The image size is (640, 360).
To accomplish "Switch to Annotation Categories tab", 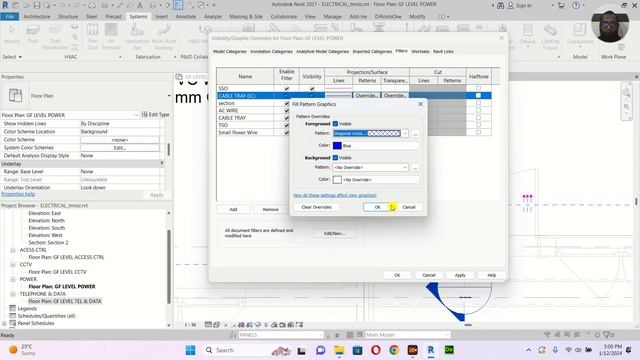I will click(271, 51).
